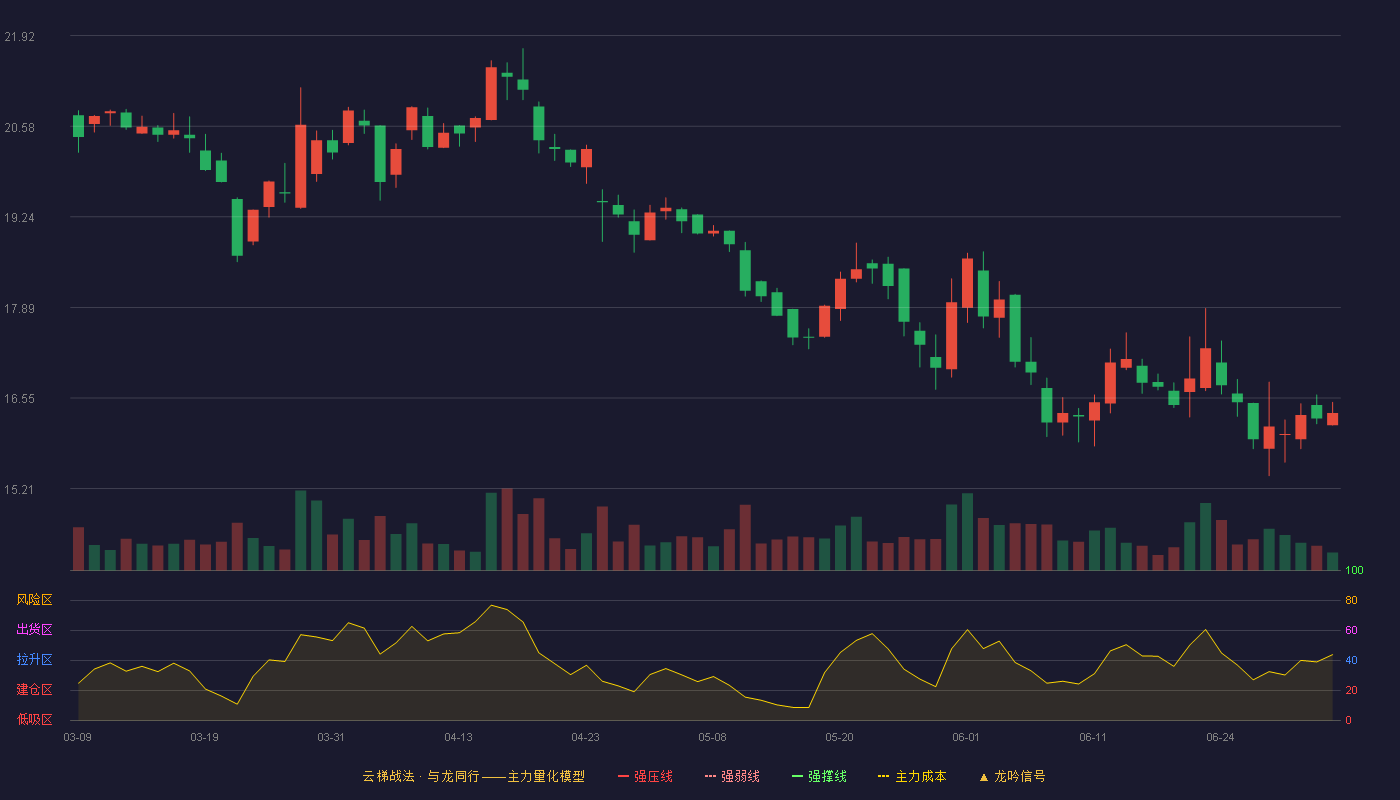This screenshot has height=800, width=1400.
Task: Click the 40 indicator scale value
Action: 1352,660
